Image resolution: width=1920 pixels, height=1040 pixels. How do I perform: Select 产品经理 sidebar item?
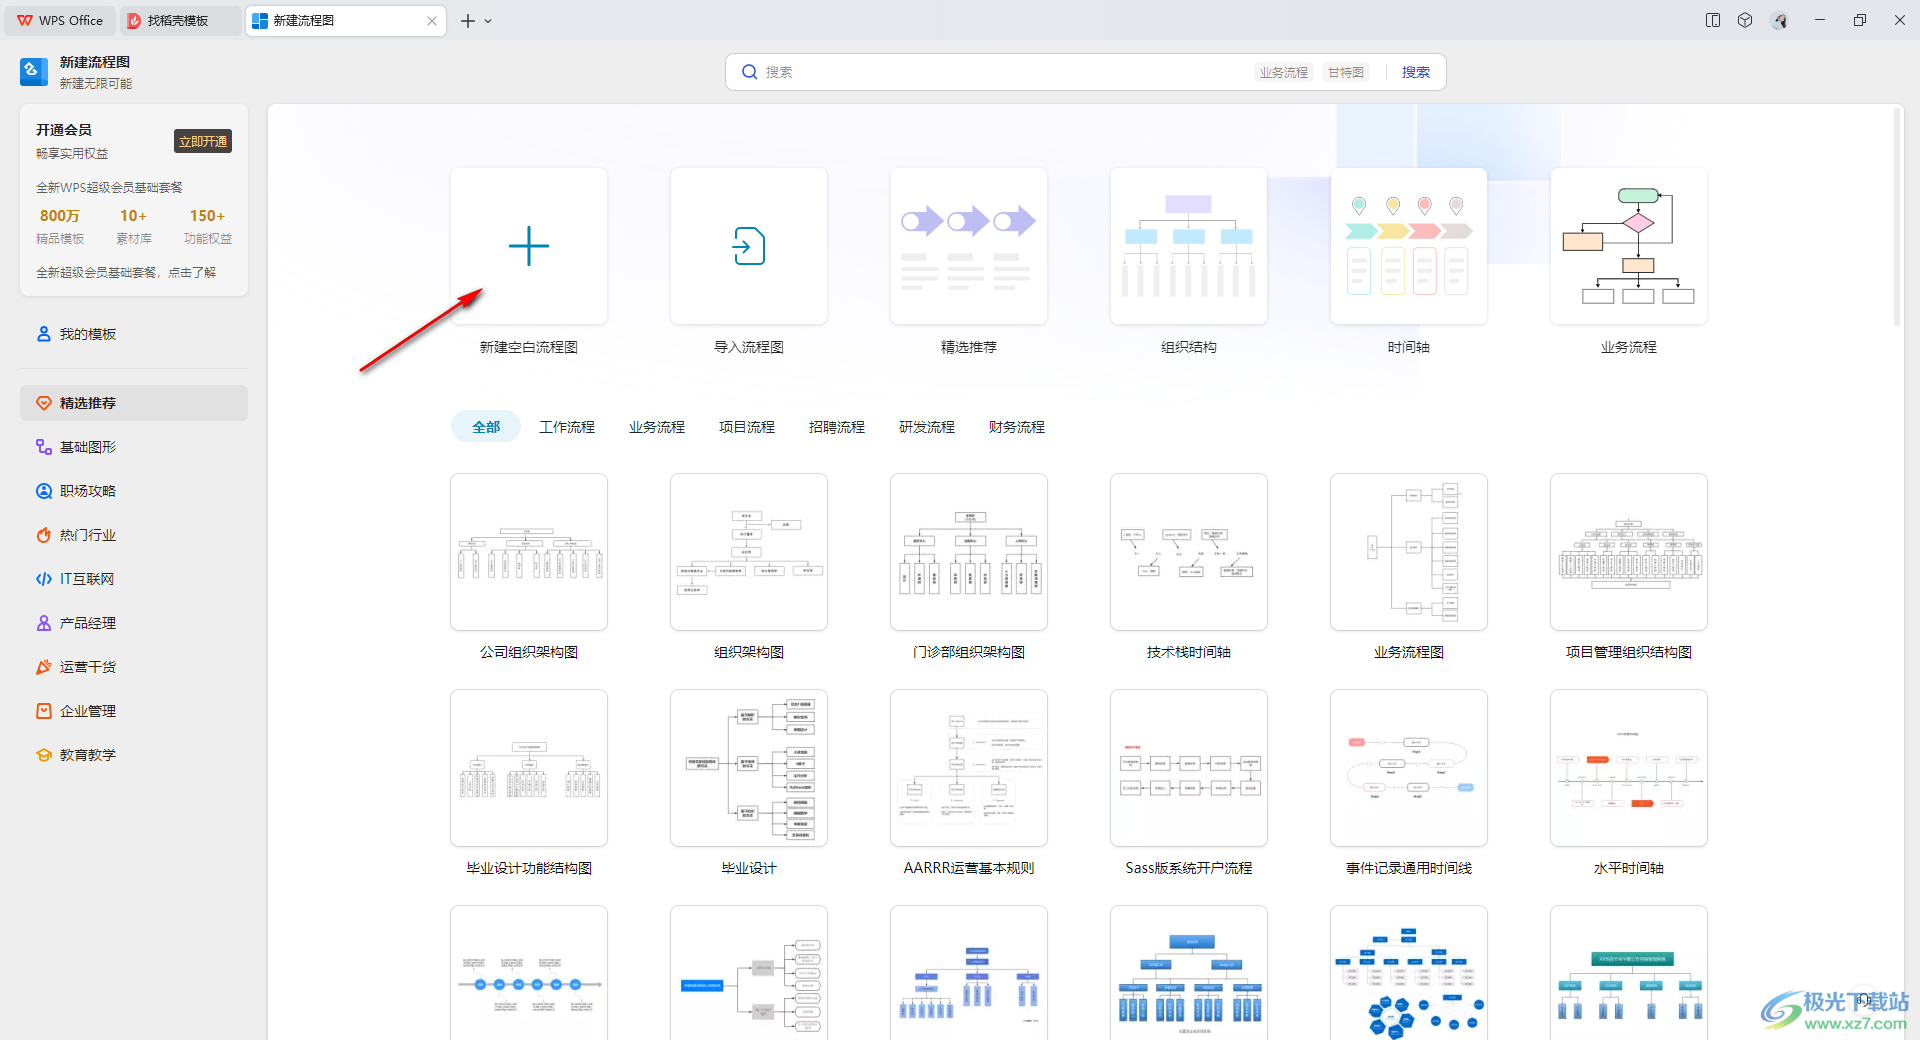coord(134,623)
